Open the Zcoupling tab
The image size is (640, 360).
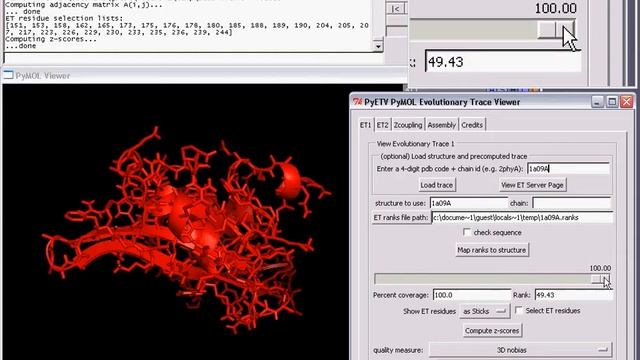[x=408, y=125]
